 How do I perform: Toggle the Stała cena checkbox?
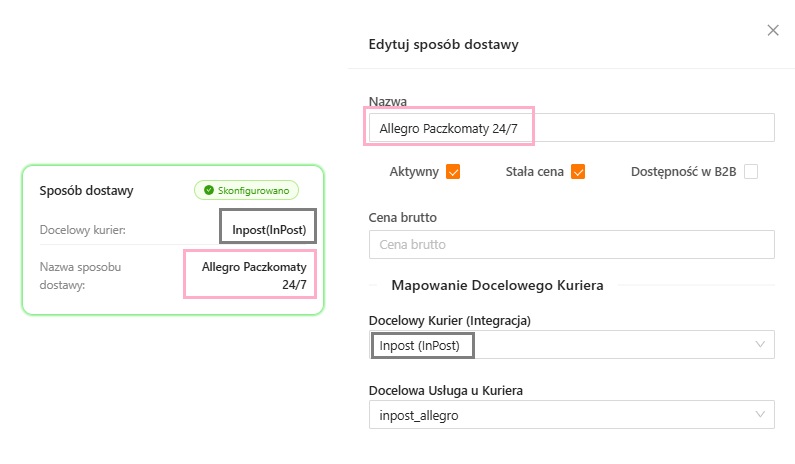pos(577,172)
